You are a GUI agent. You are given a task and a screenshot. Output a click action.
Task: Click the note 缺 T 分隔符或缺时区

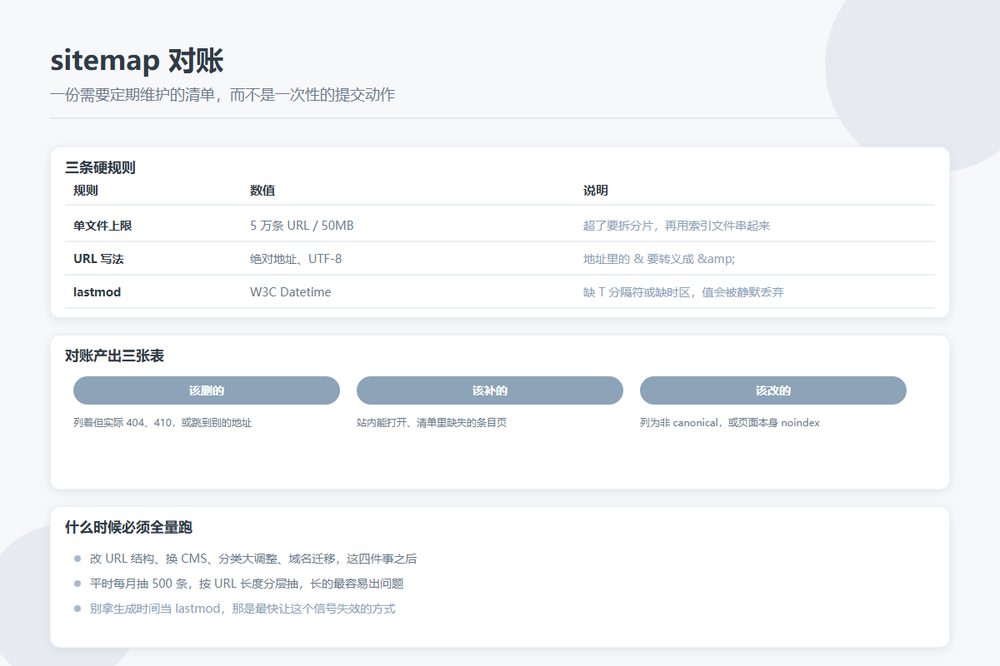pyautogui.click(x=683, y=292)
